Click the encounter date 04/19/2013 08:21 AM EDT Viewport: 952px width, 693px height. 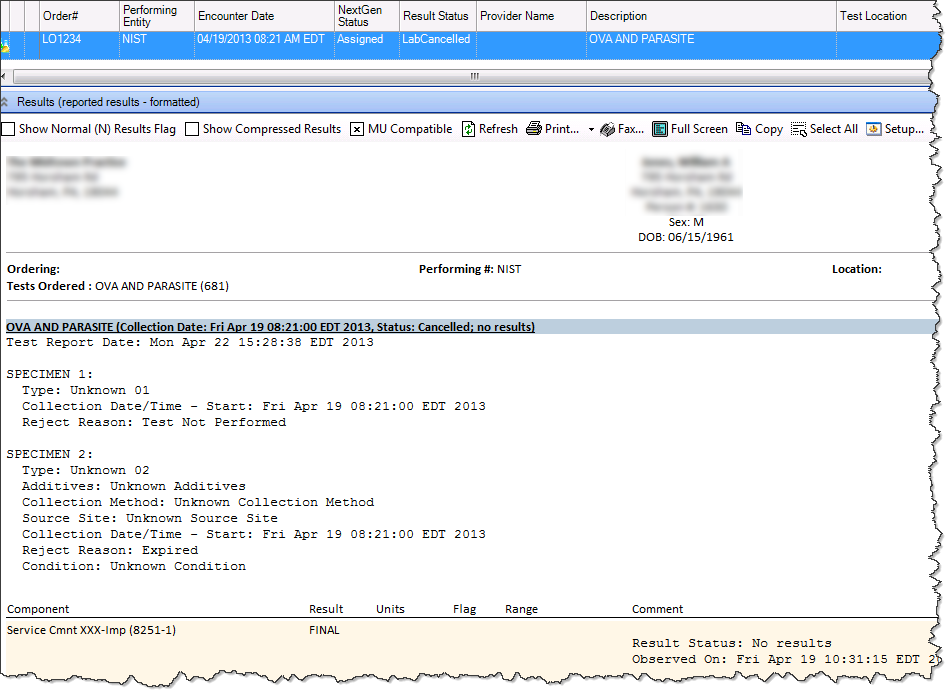click(x=264, y=45)
